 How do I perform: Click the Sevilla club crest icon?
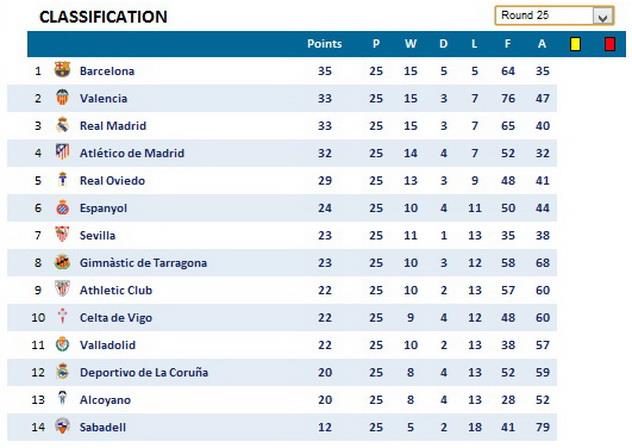(x=62, y=235)
